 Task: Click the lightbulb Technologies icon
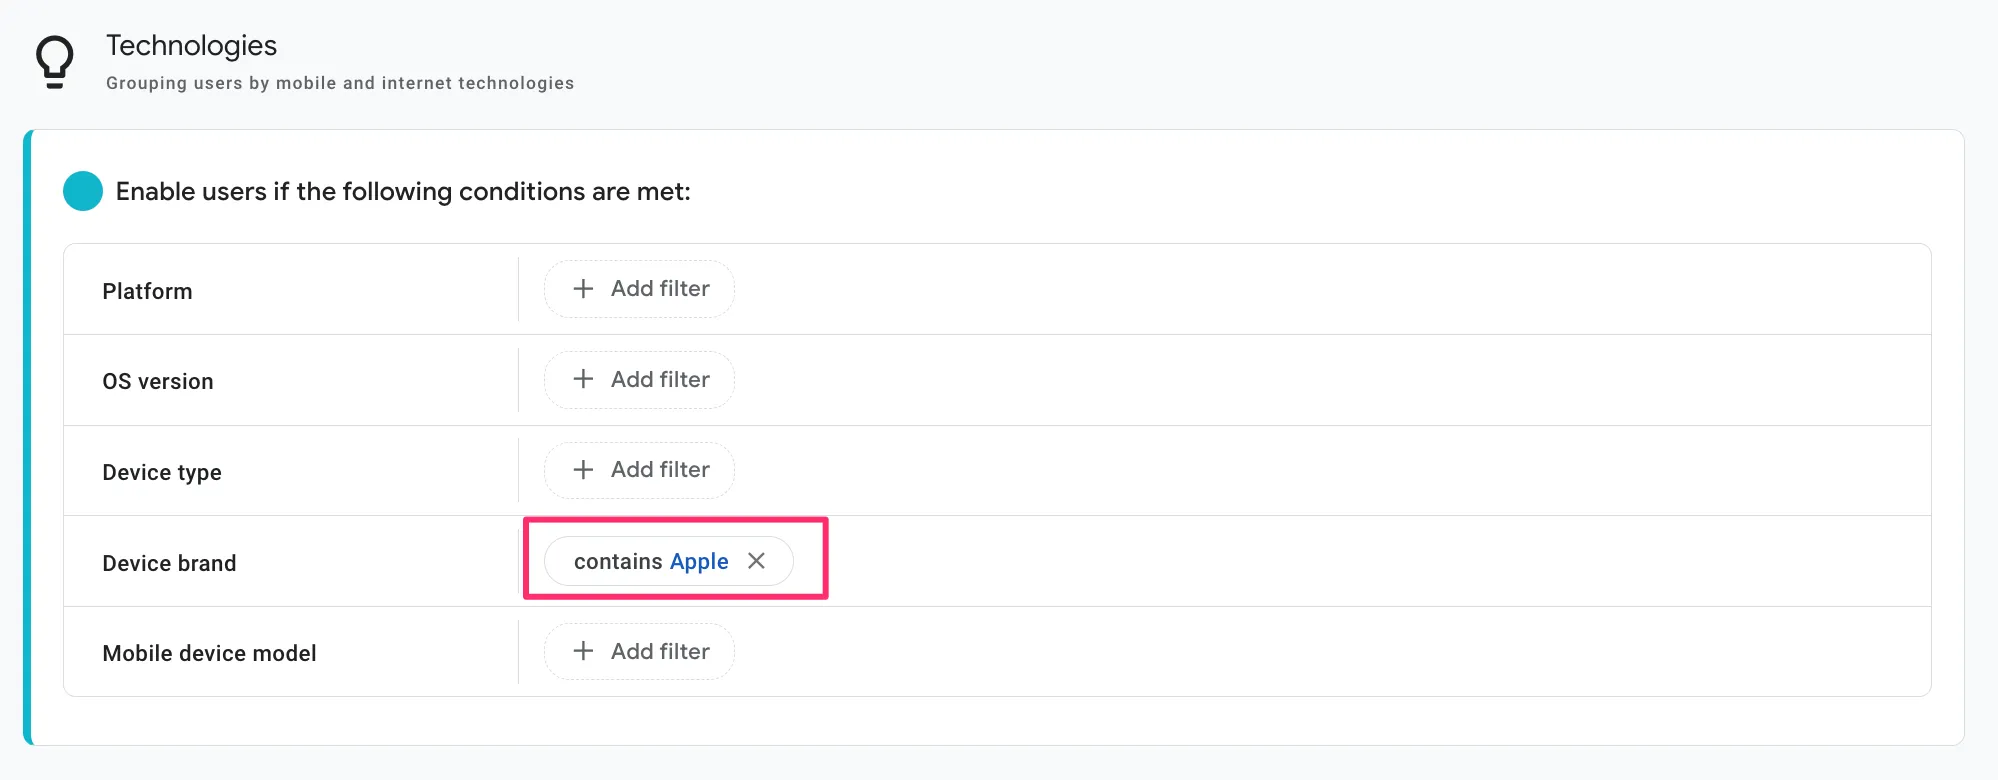[55, 62]
